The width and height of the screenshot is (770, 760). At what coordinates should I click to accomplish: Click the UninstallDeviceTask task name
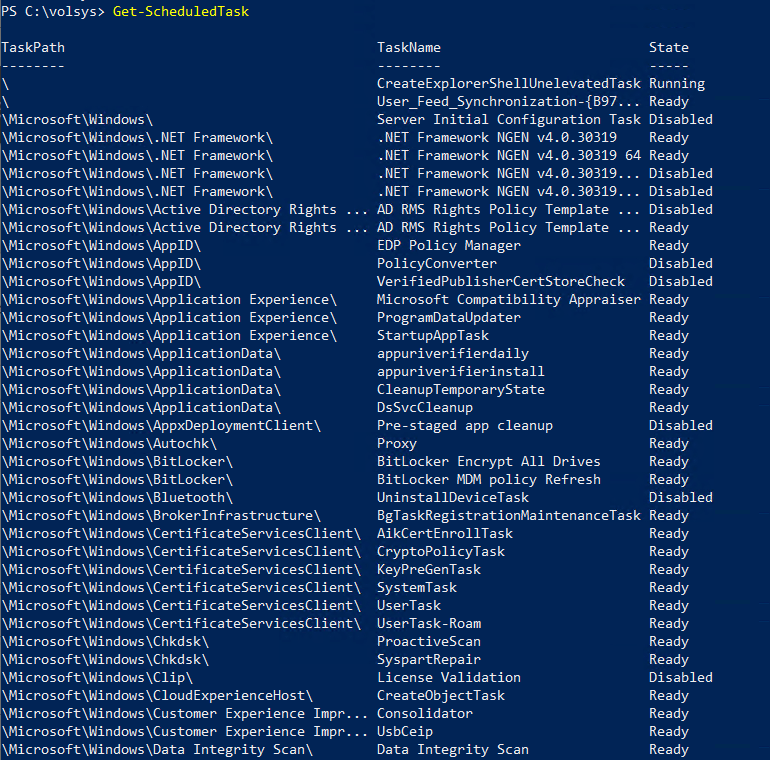click(452, 497)
